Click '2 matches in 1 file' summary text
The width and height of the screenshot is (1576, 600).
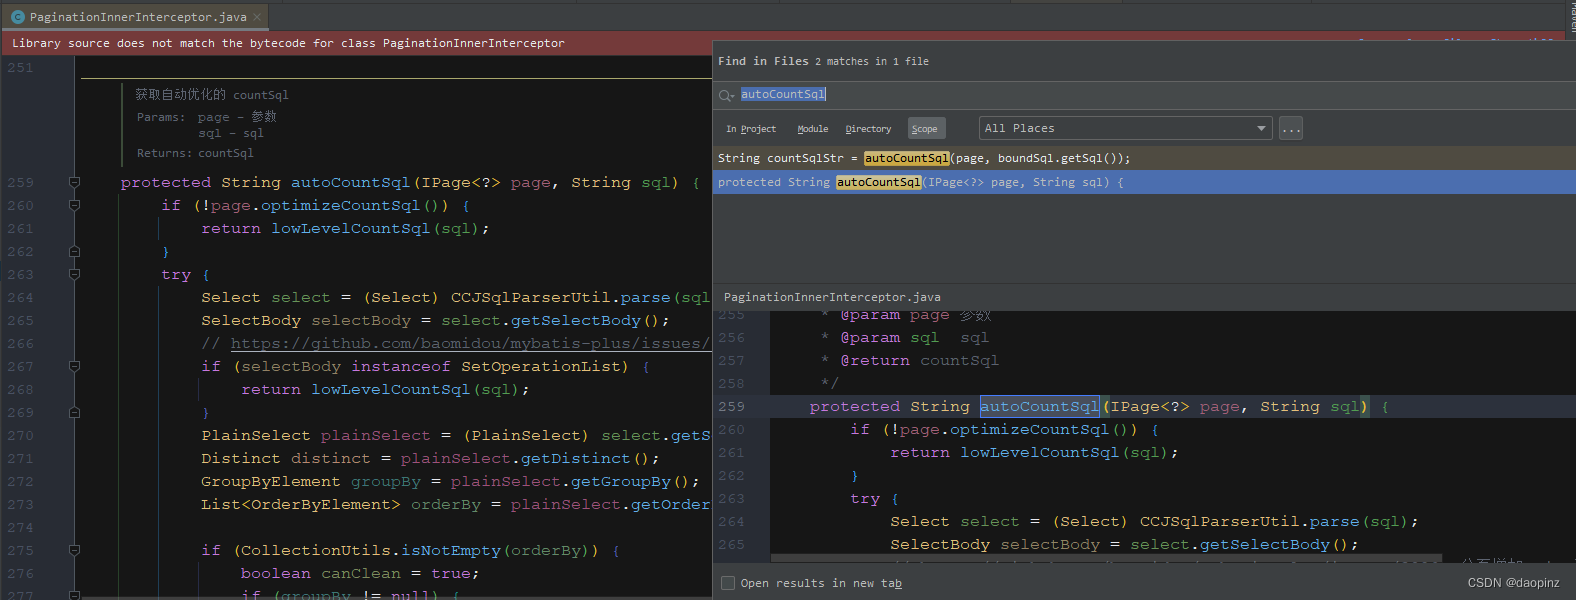(x=871, y=62)
